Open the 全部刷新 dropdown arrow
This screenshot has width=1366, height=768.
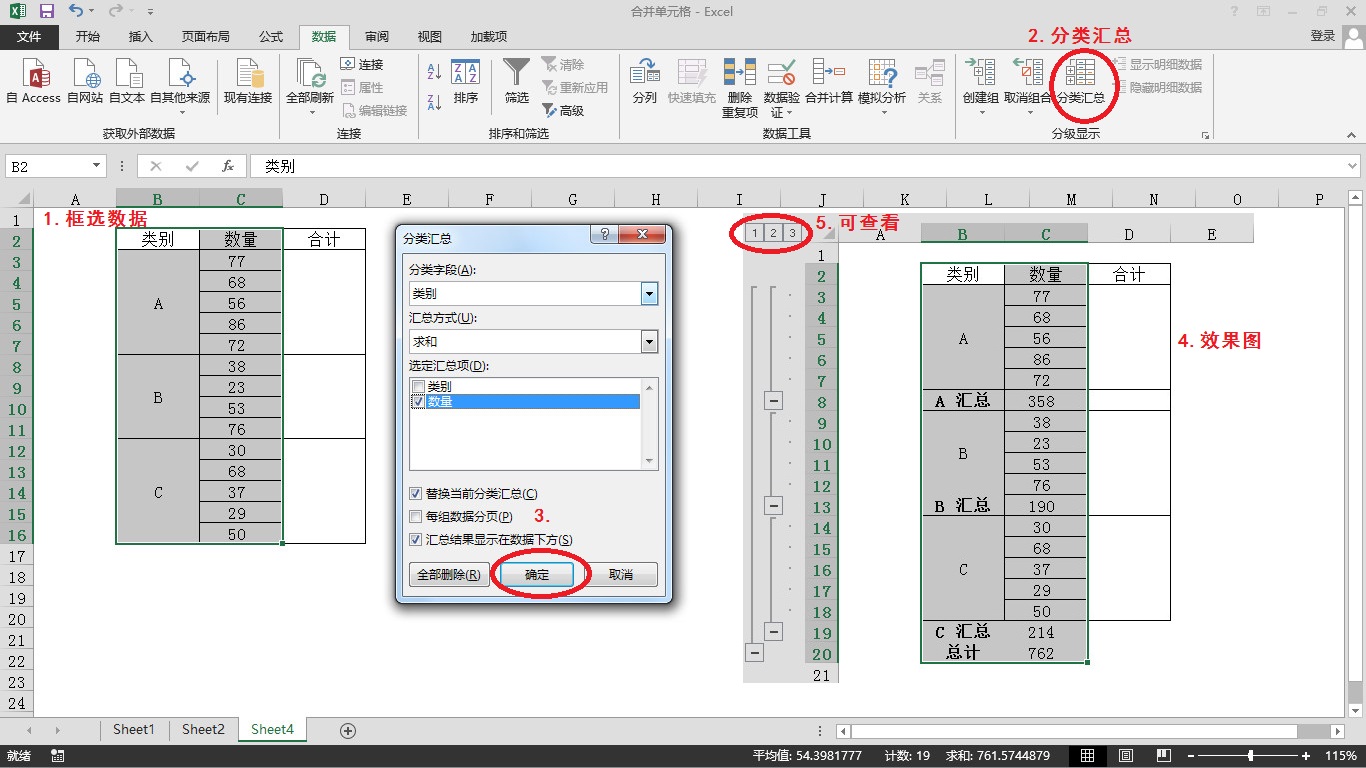tap(312, 112)
